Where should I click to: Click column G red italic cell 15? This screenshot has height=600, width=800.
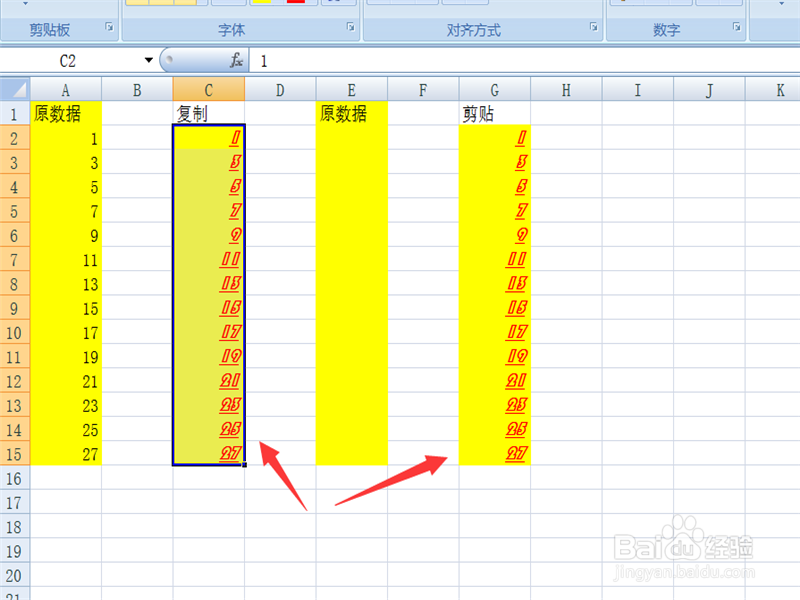point(494,308)
